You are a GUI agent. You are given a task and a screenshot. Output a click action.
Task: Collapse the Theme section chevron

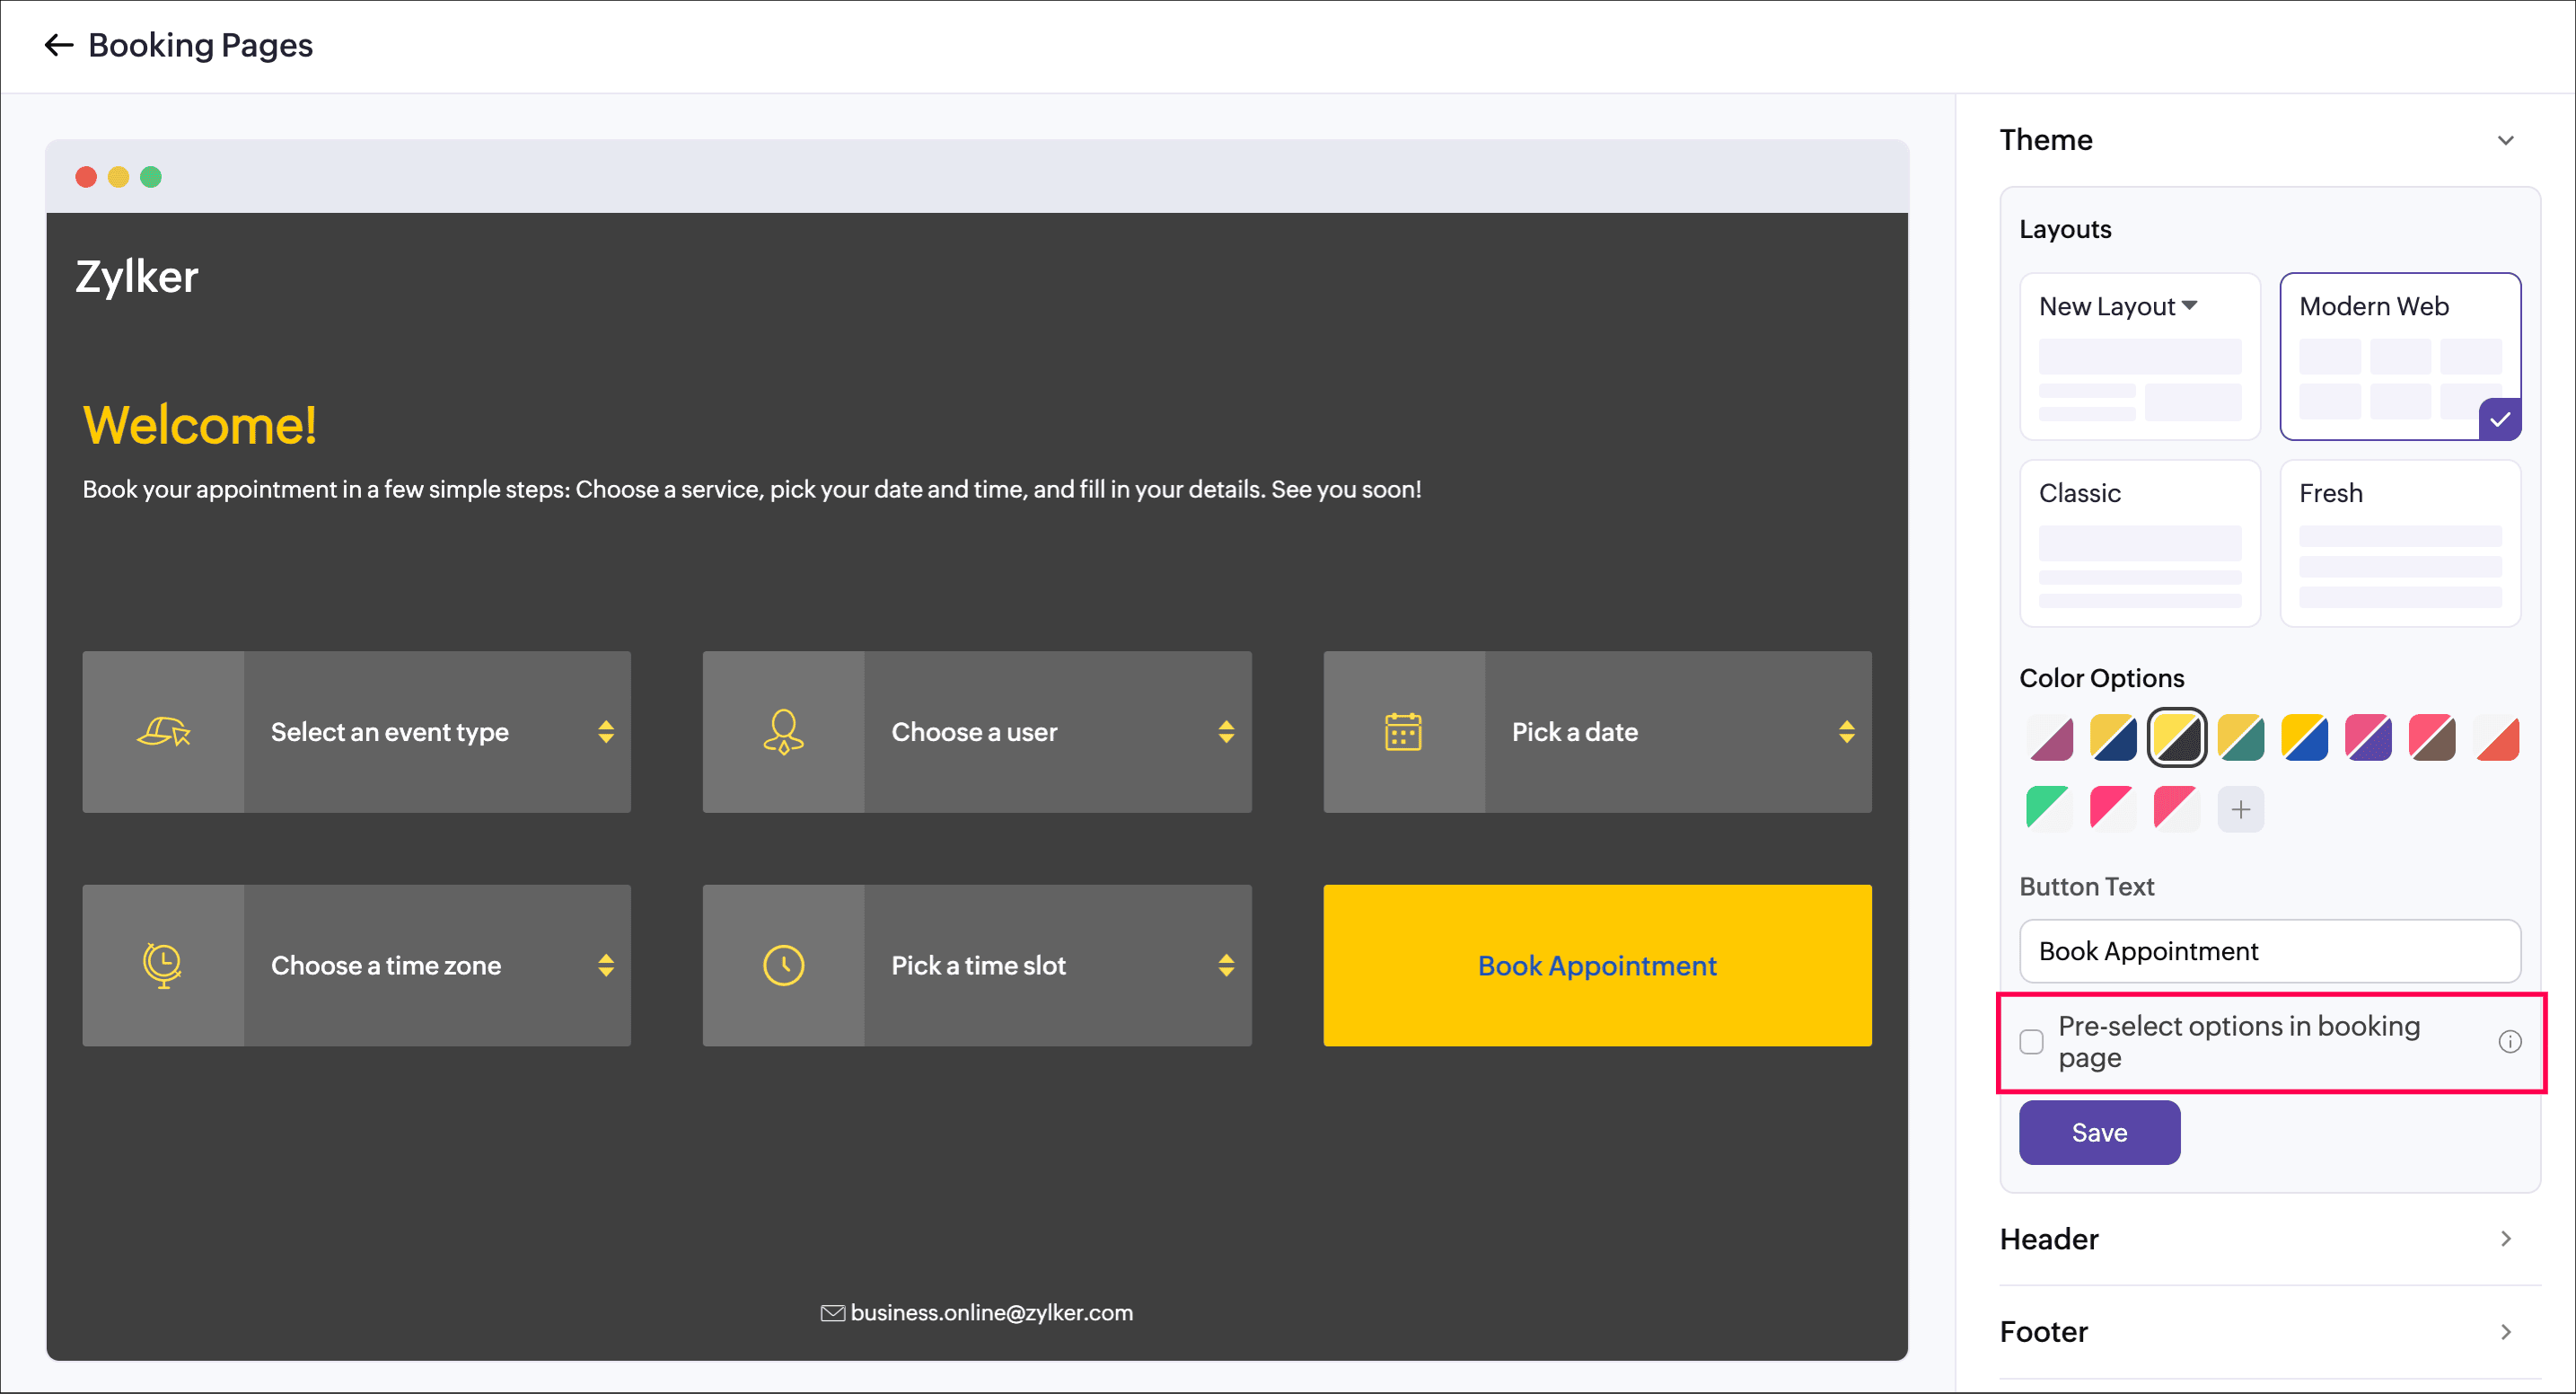point(2505,140)
